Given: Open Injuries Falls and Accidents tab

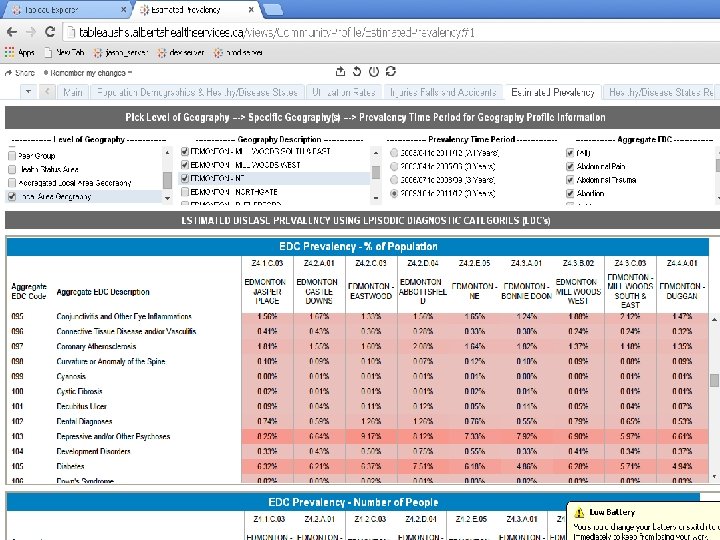Looking at the screenshot, I should [443, 92].
